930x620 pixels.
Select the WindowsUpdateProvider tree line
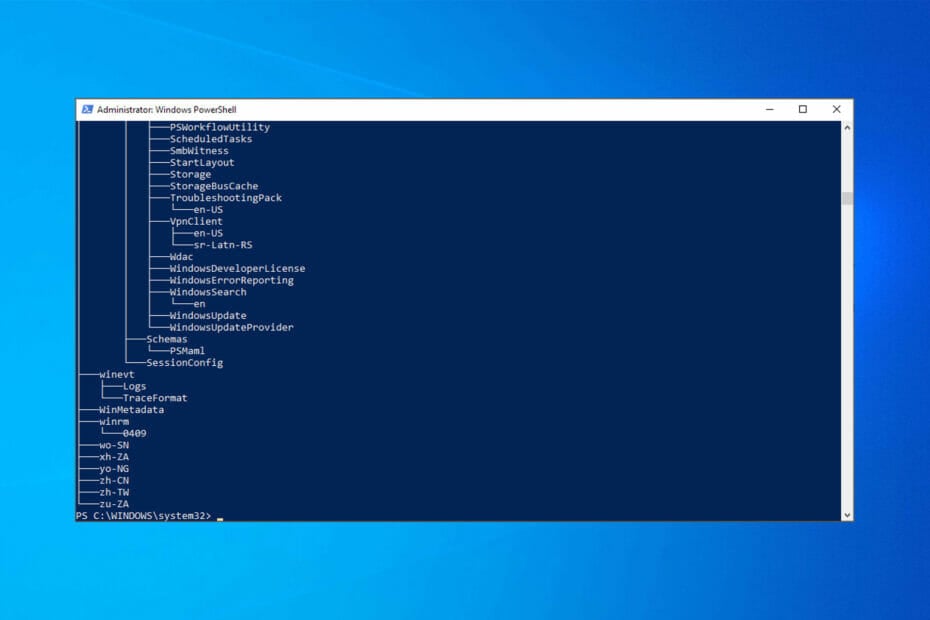232,327
